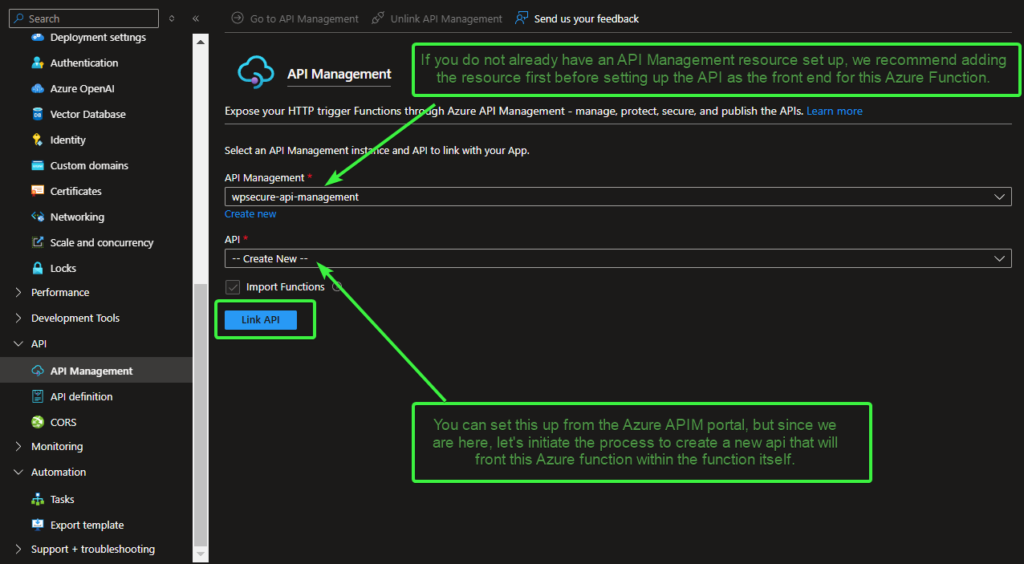Screen dimensions: 1024x564
Task: Collapse the sidebar with double chevron
Action: point(195,19)
